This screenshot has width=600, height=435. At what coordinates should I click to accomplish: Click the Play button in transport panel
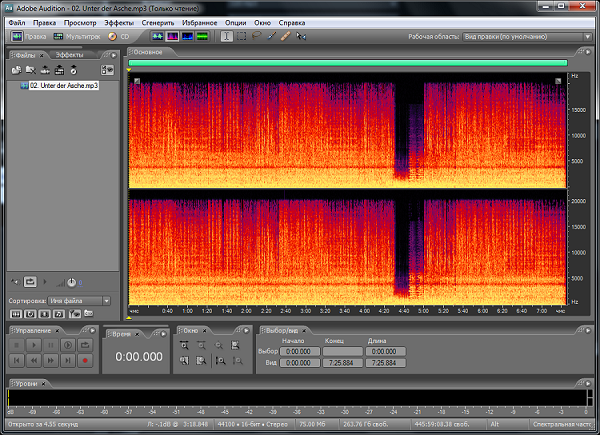click(34, 345)
